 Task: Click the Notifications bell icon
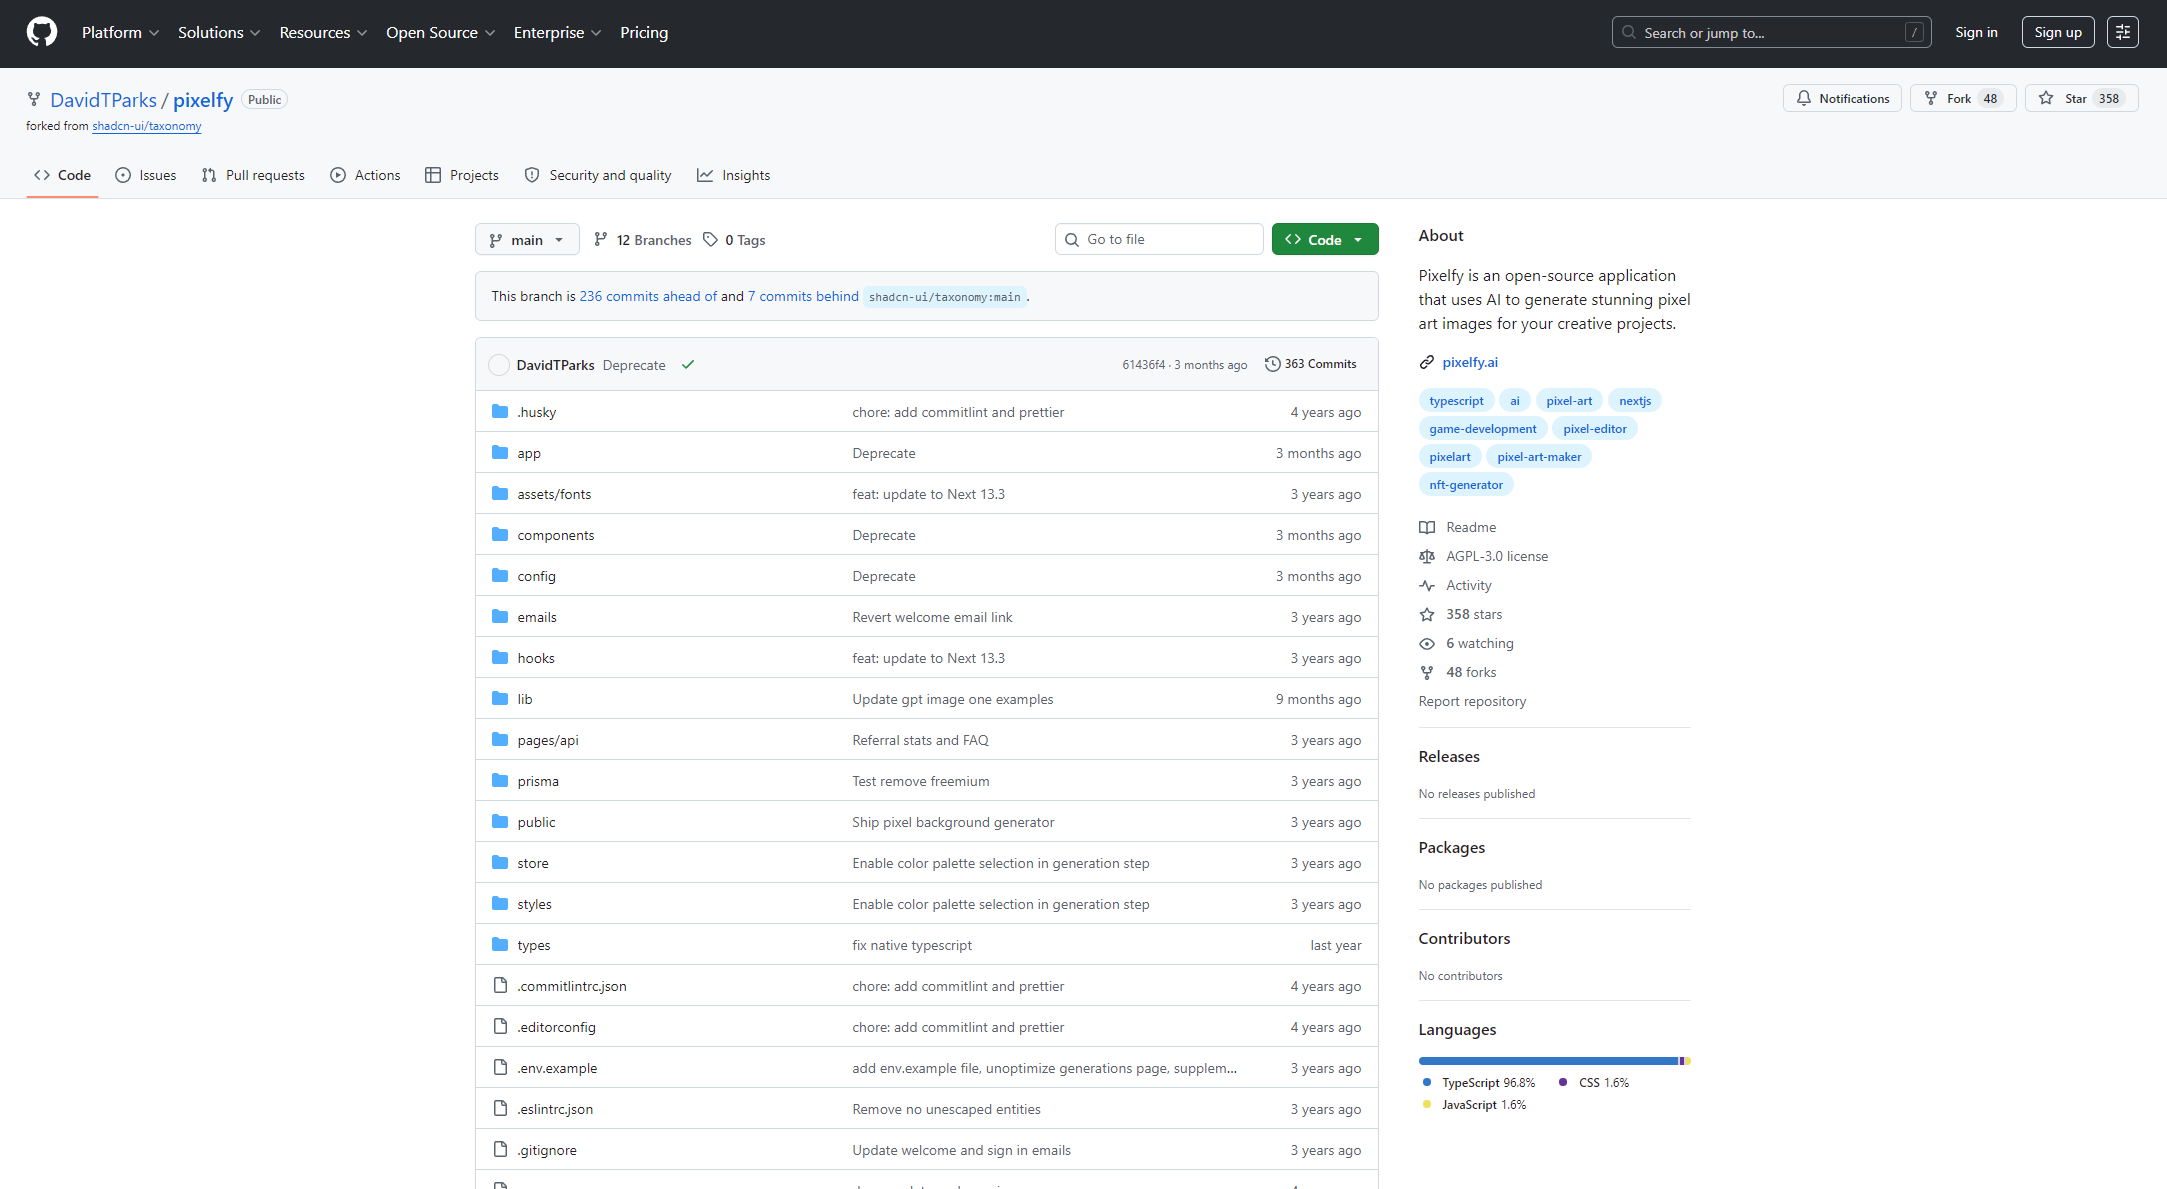coord(1803,98)
